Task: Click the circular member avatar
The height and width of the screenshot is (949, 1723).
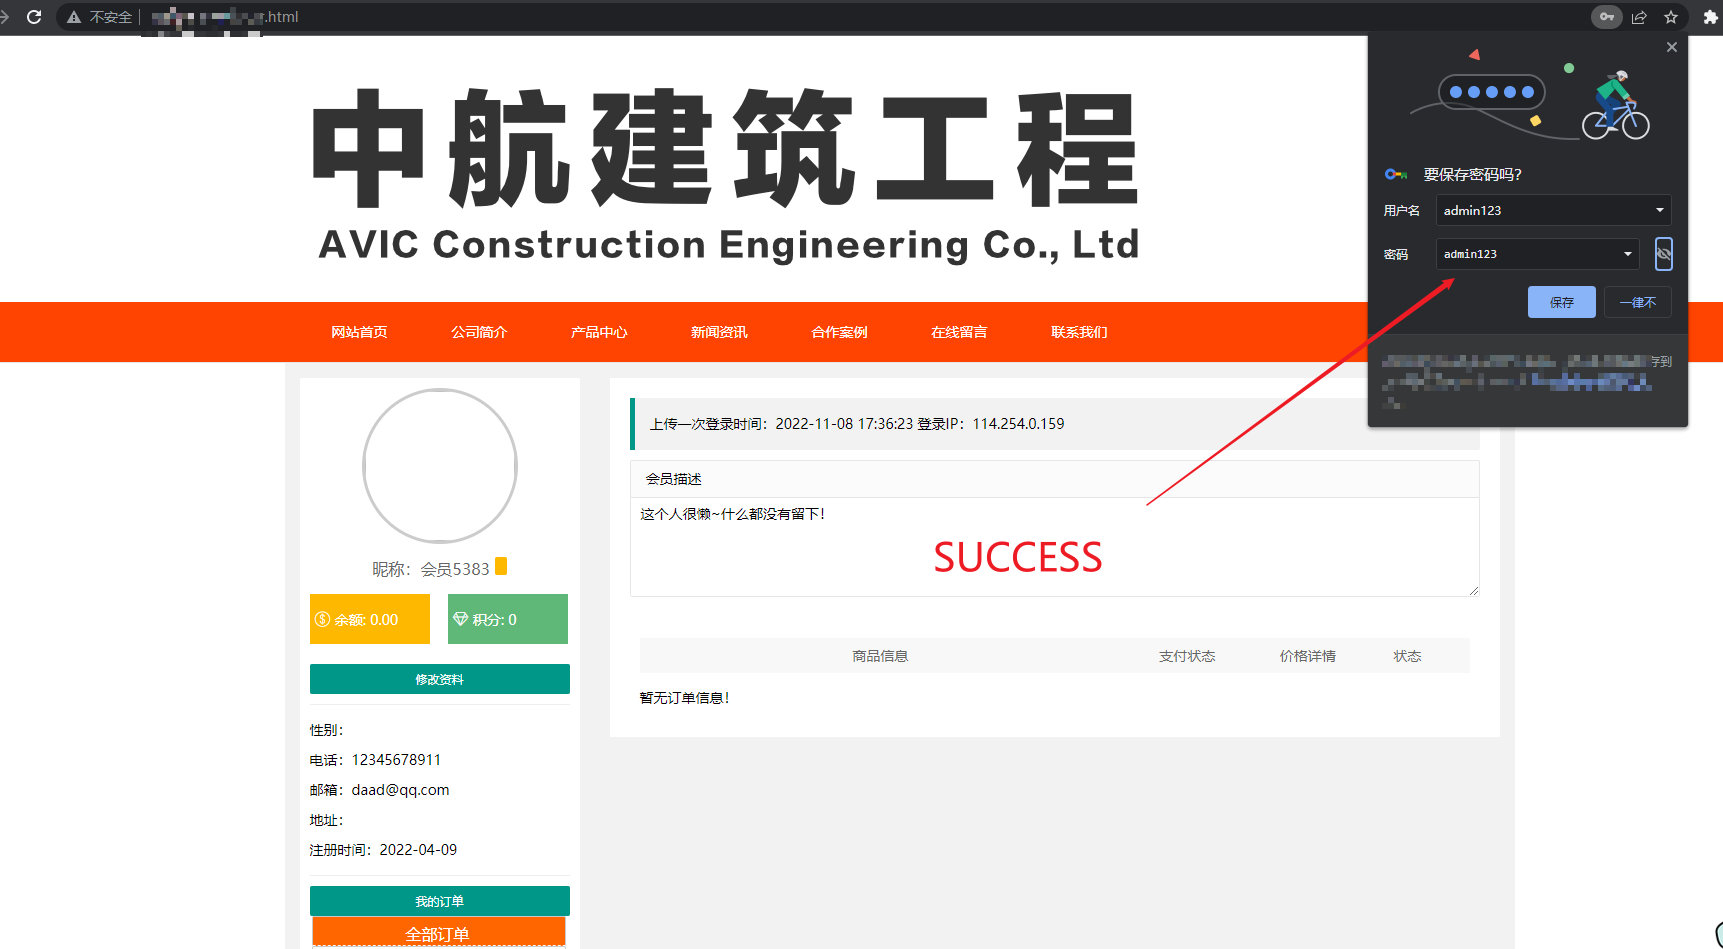Action: pos(440,466)
